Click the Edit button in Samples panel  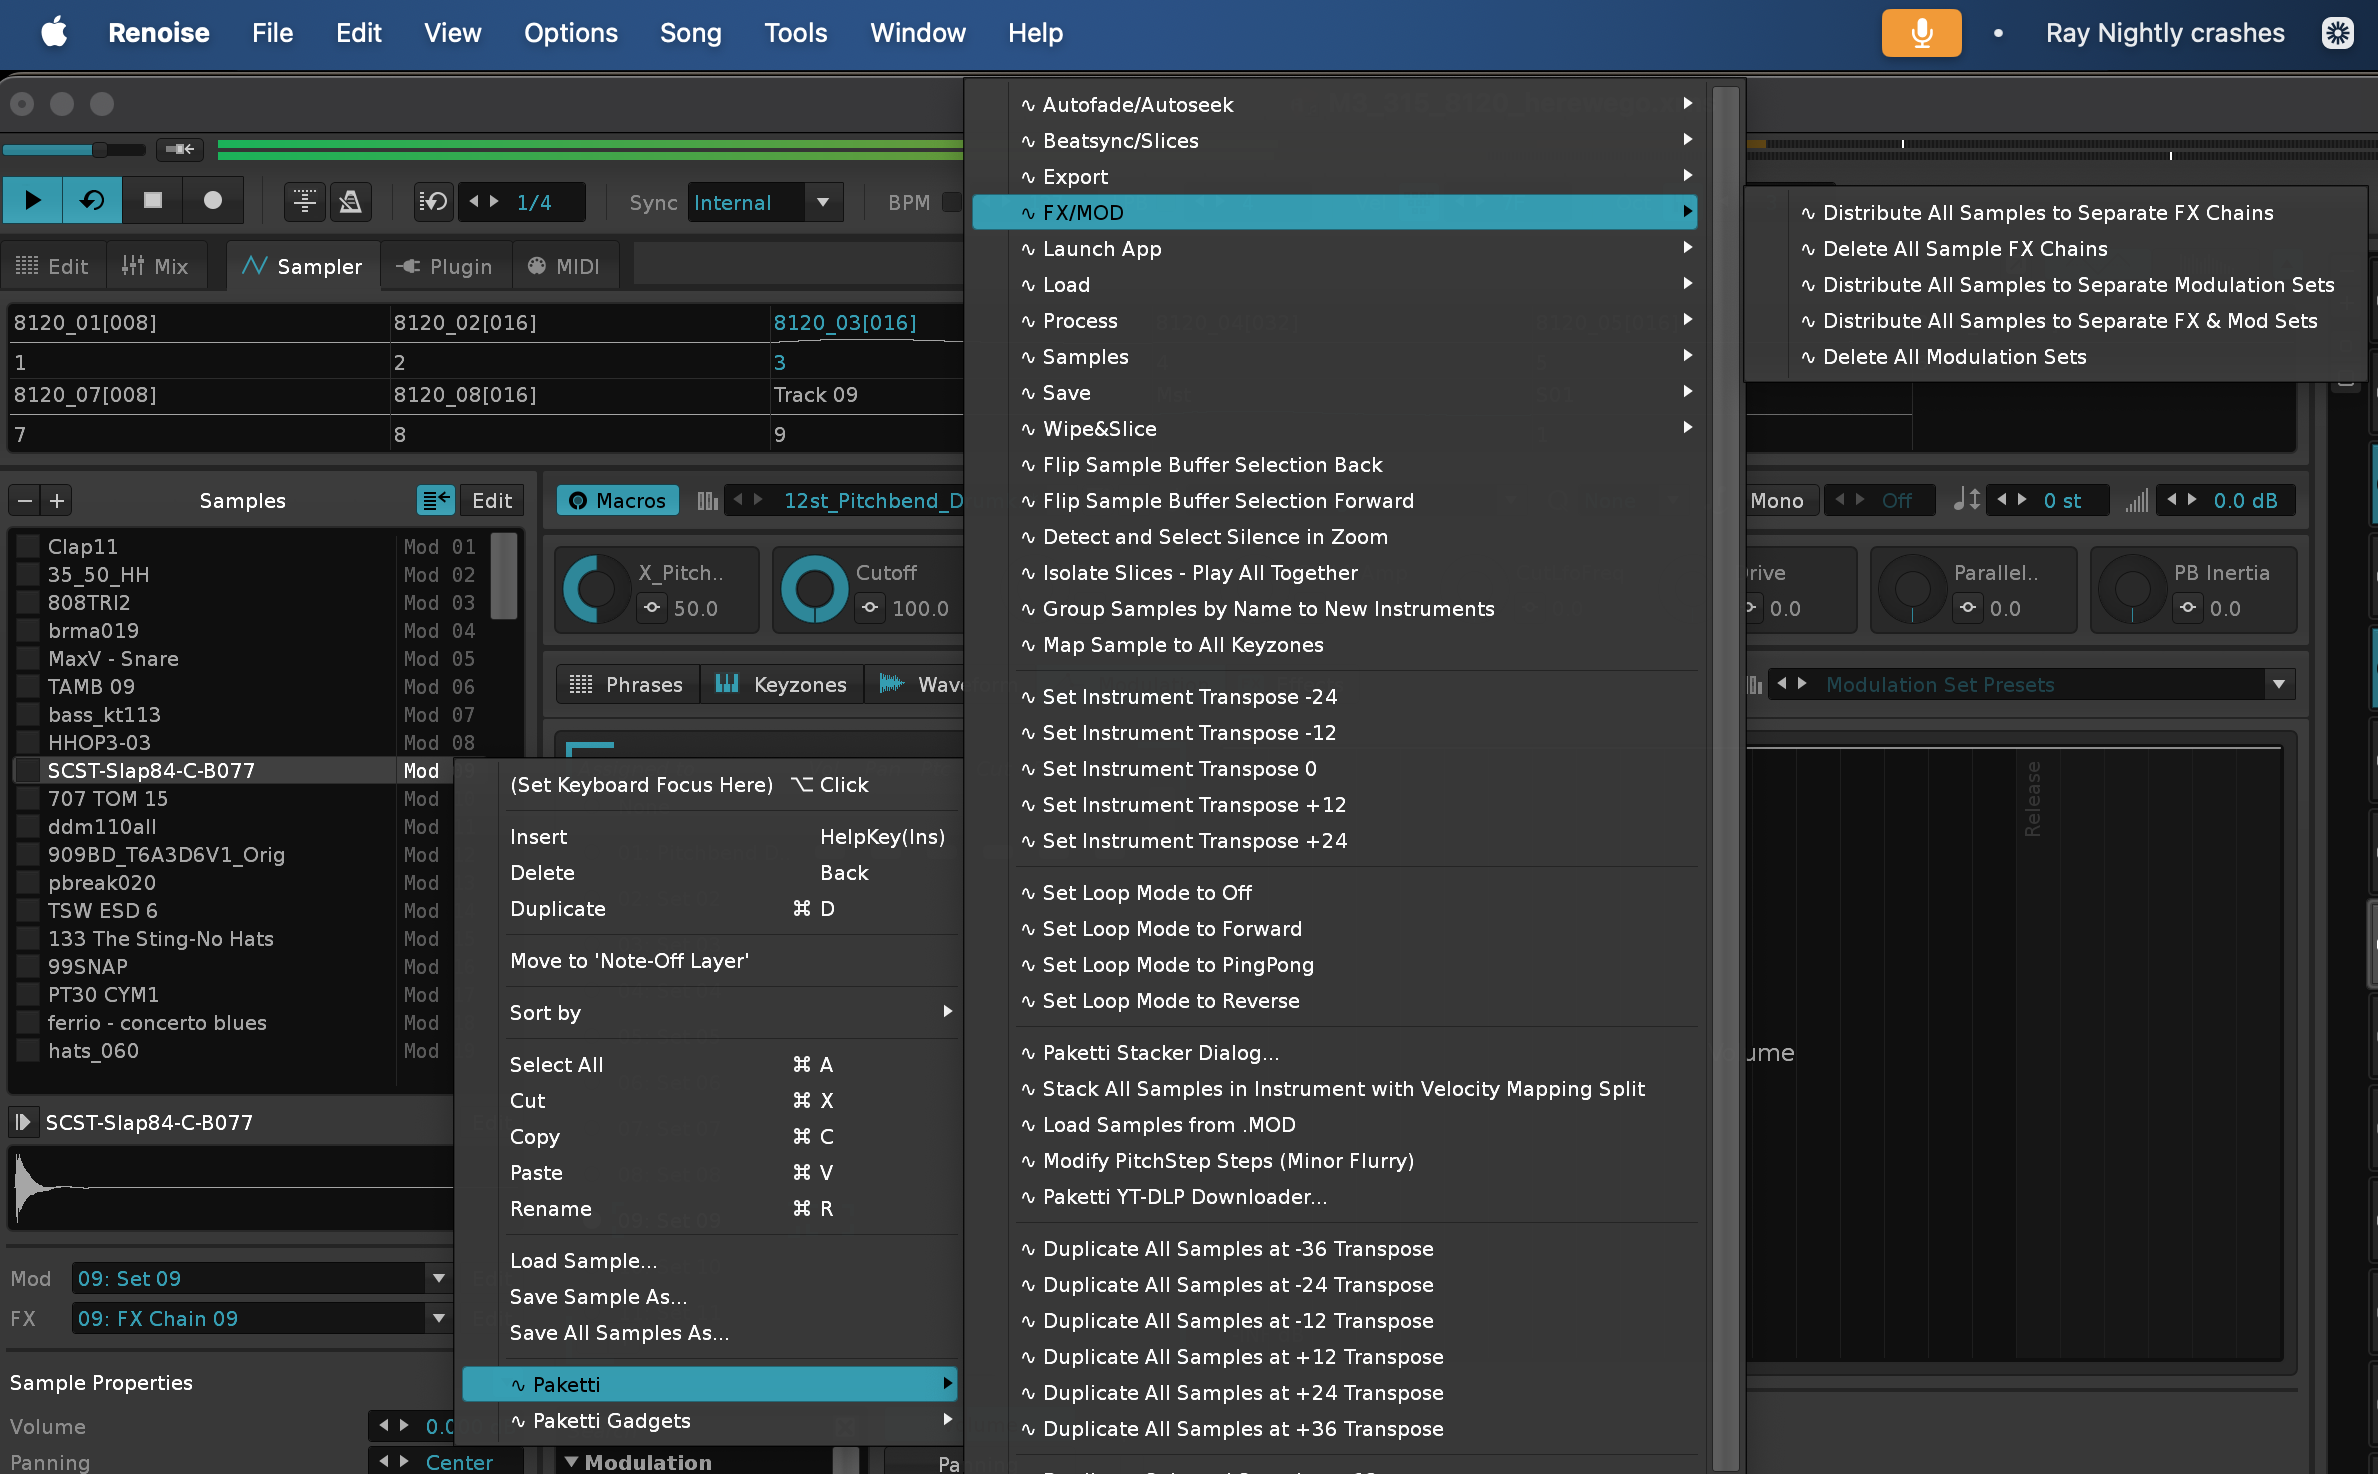(x=492, y=501)
